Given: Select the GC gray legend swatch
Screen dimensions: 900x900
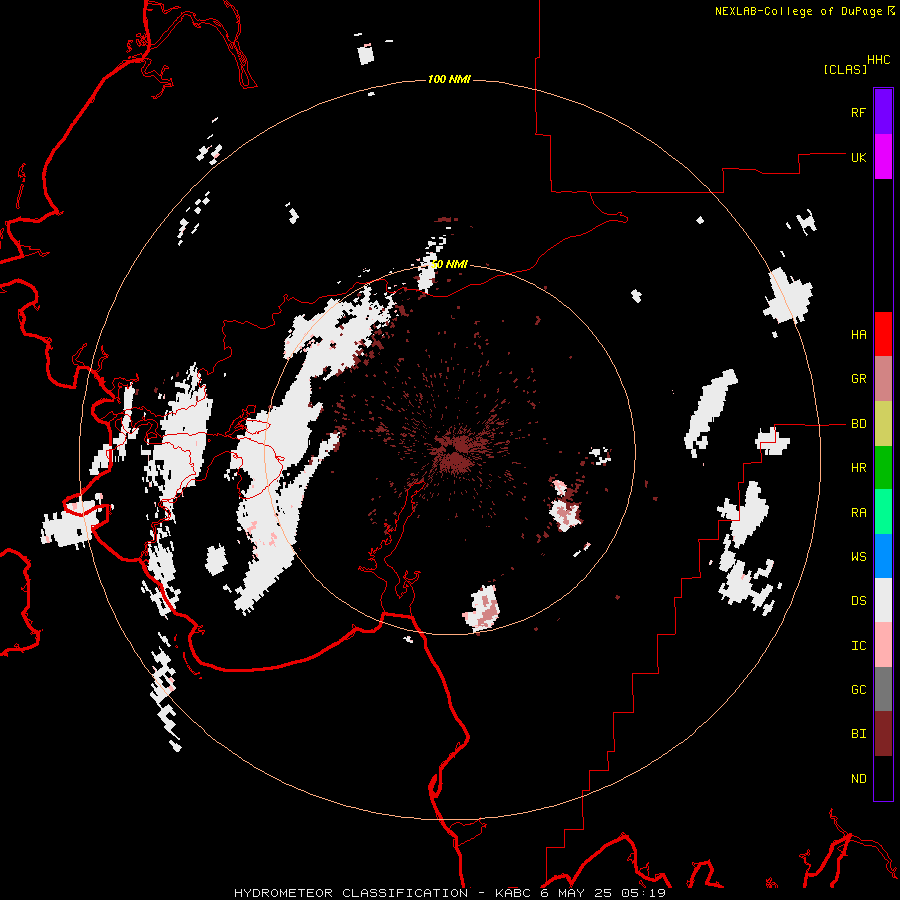Looking at the screenshot, I should pyautogui.click(x=883, y=689).
